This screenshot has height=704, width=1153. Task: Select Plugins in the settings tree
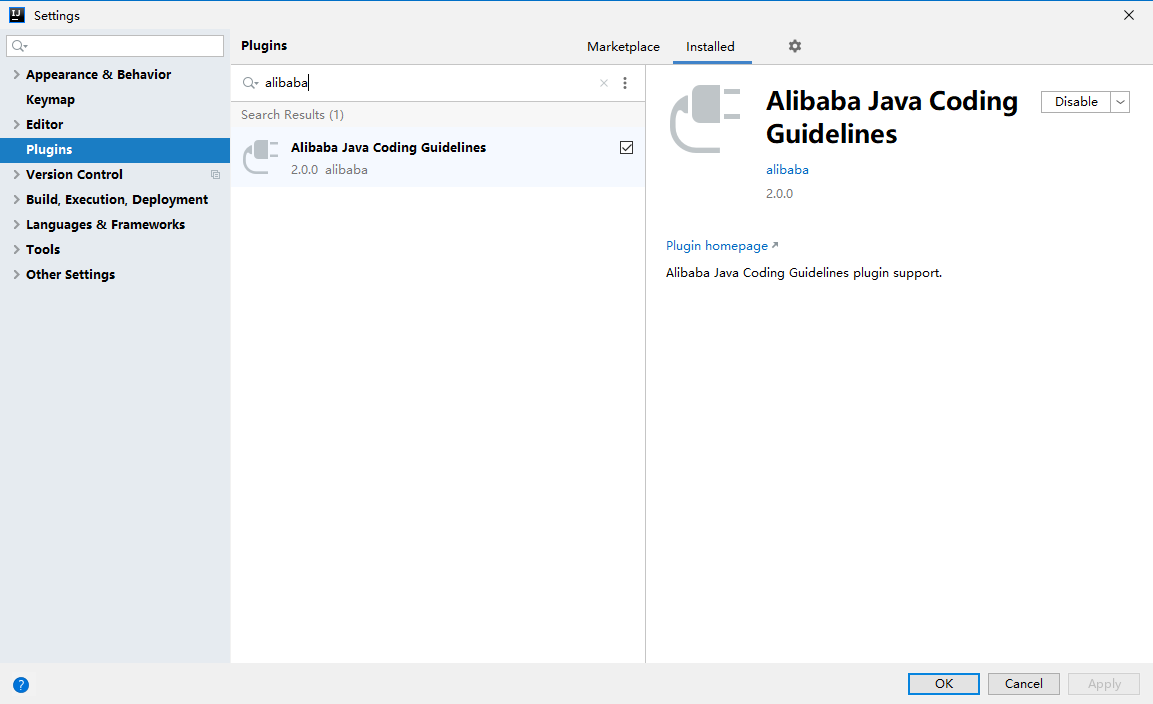click(x=115, y=149)
